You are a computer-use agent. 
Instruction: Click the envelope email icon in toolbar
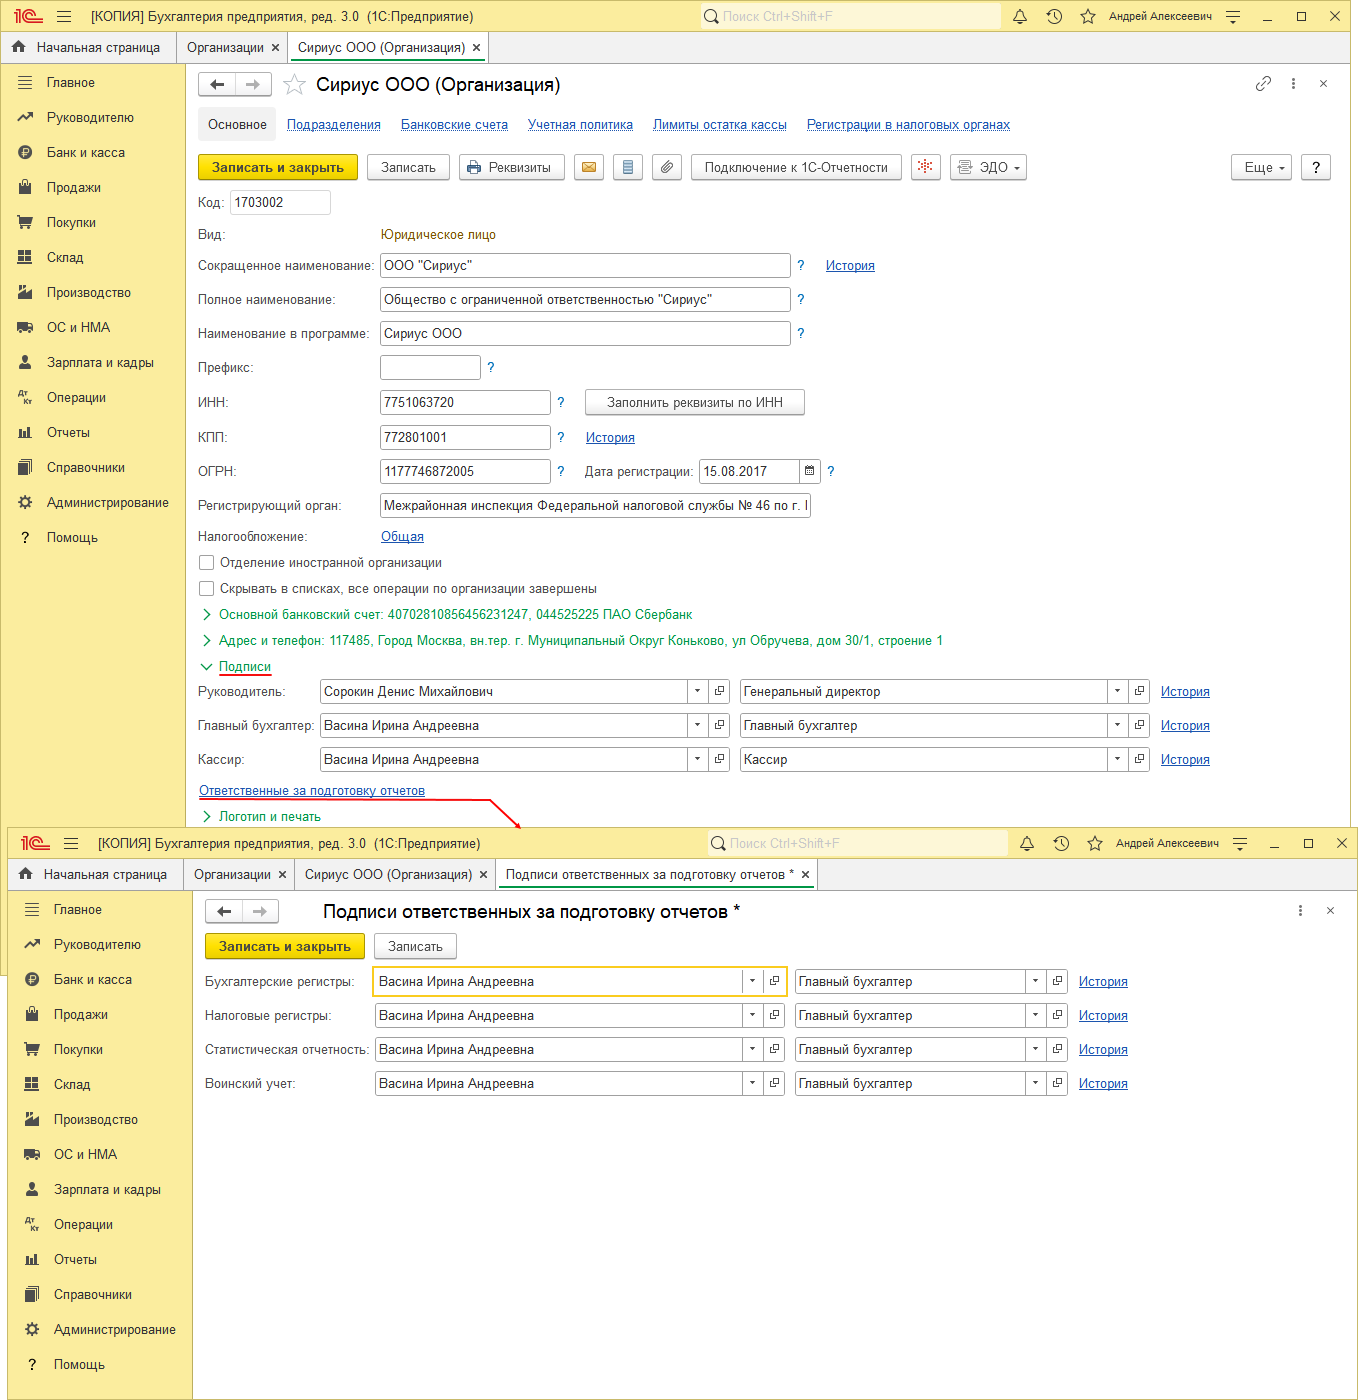click(x=589, y=168)
